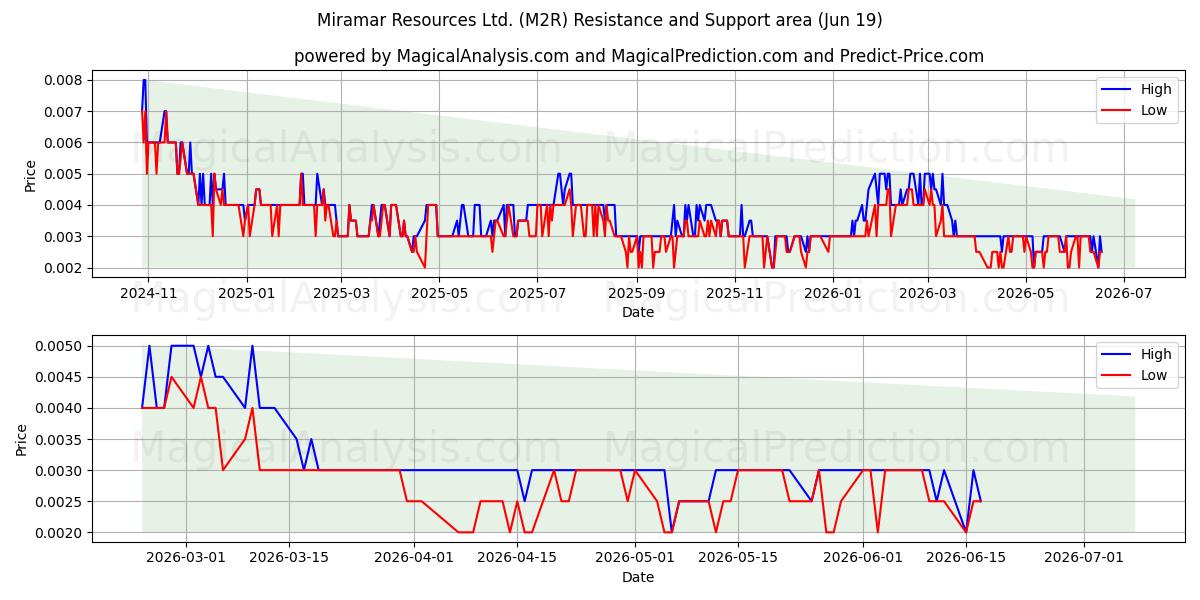Click the '0.0035' lower y-axis label
This screenshot has width=1200, height=600.
pyautogui.click(x=60, y=439)
